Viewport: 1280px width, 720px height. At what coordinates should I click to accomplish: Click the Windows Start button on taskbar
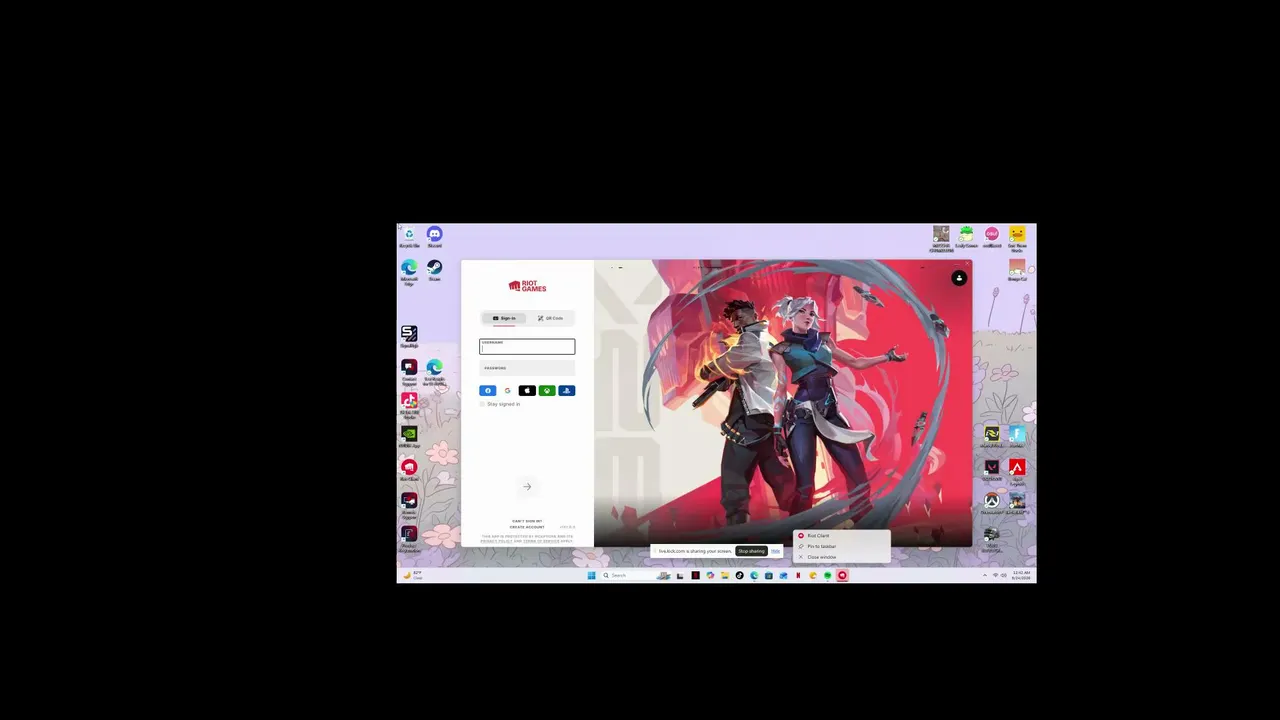tap(591, 575)
